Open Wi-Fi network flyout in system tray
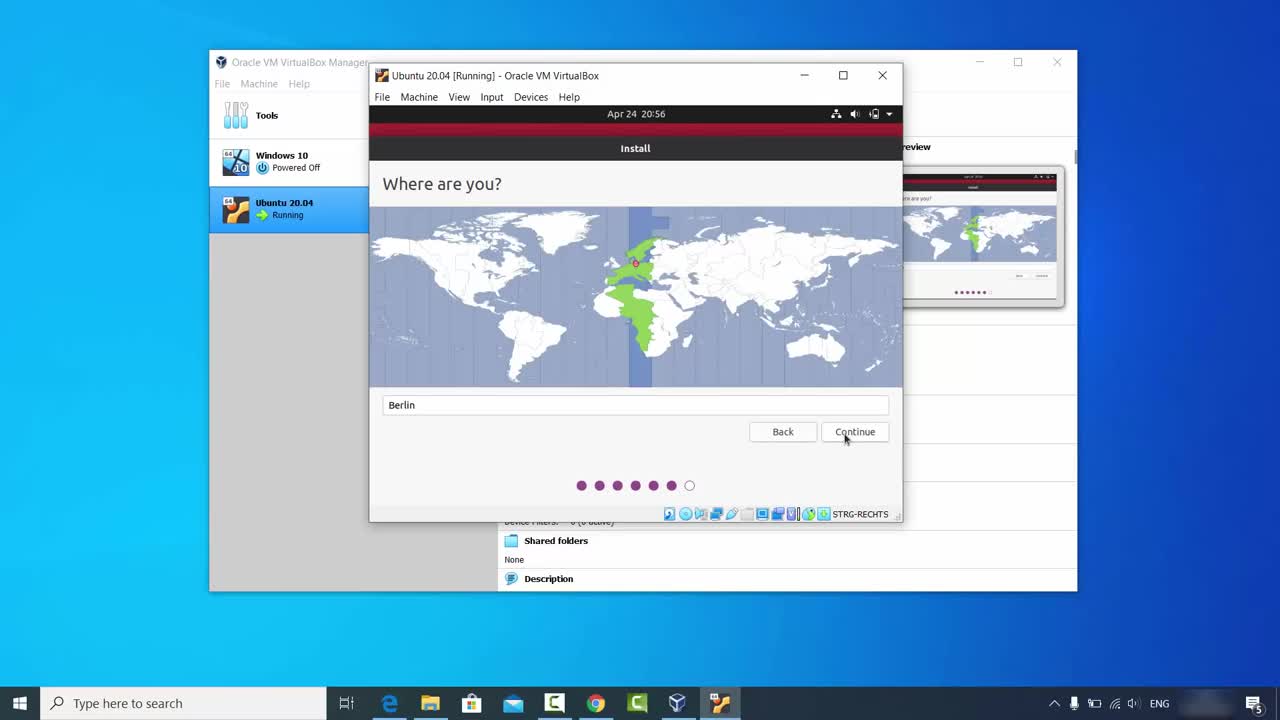 (x=1113, y=703)
